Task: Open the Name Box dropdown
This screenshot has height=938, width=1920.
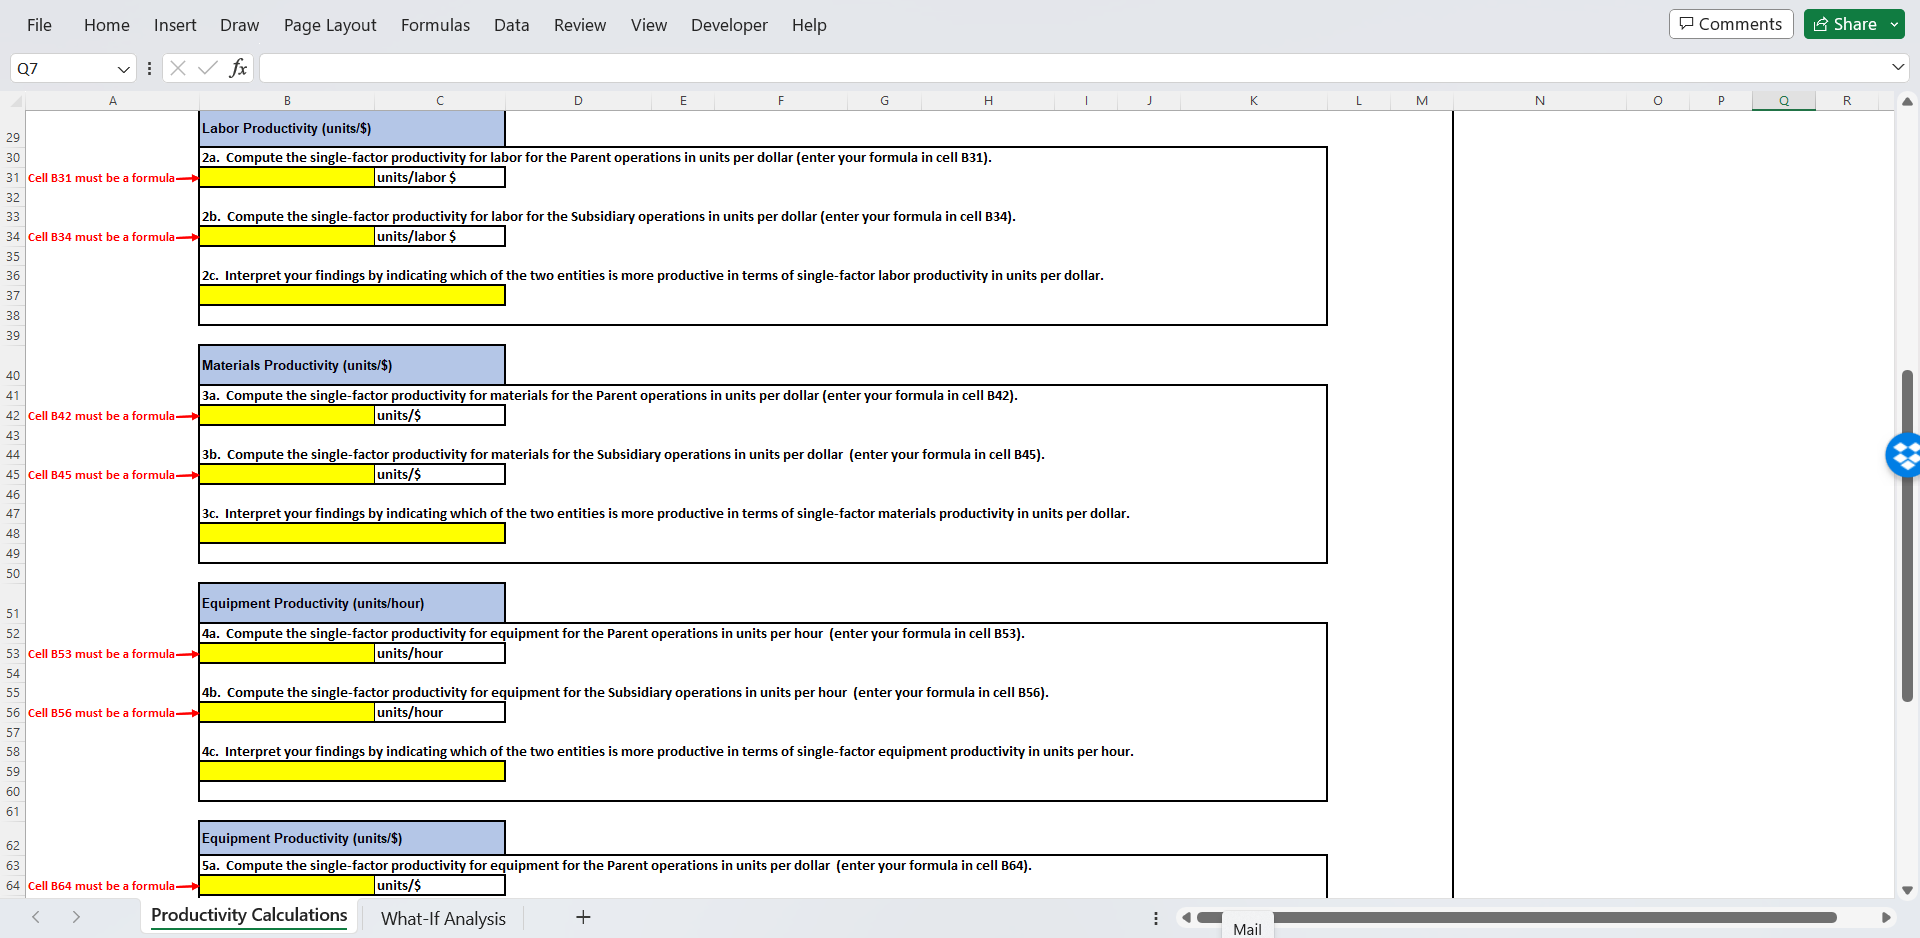Action: point(123,68)
